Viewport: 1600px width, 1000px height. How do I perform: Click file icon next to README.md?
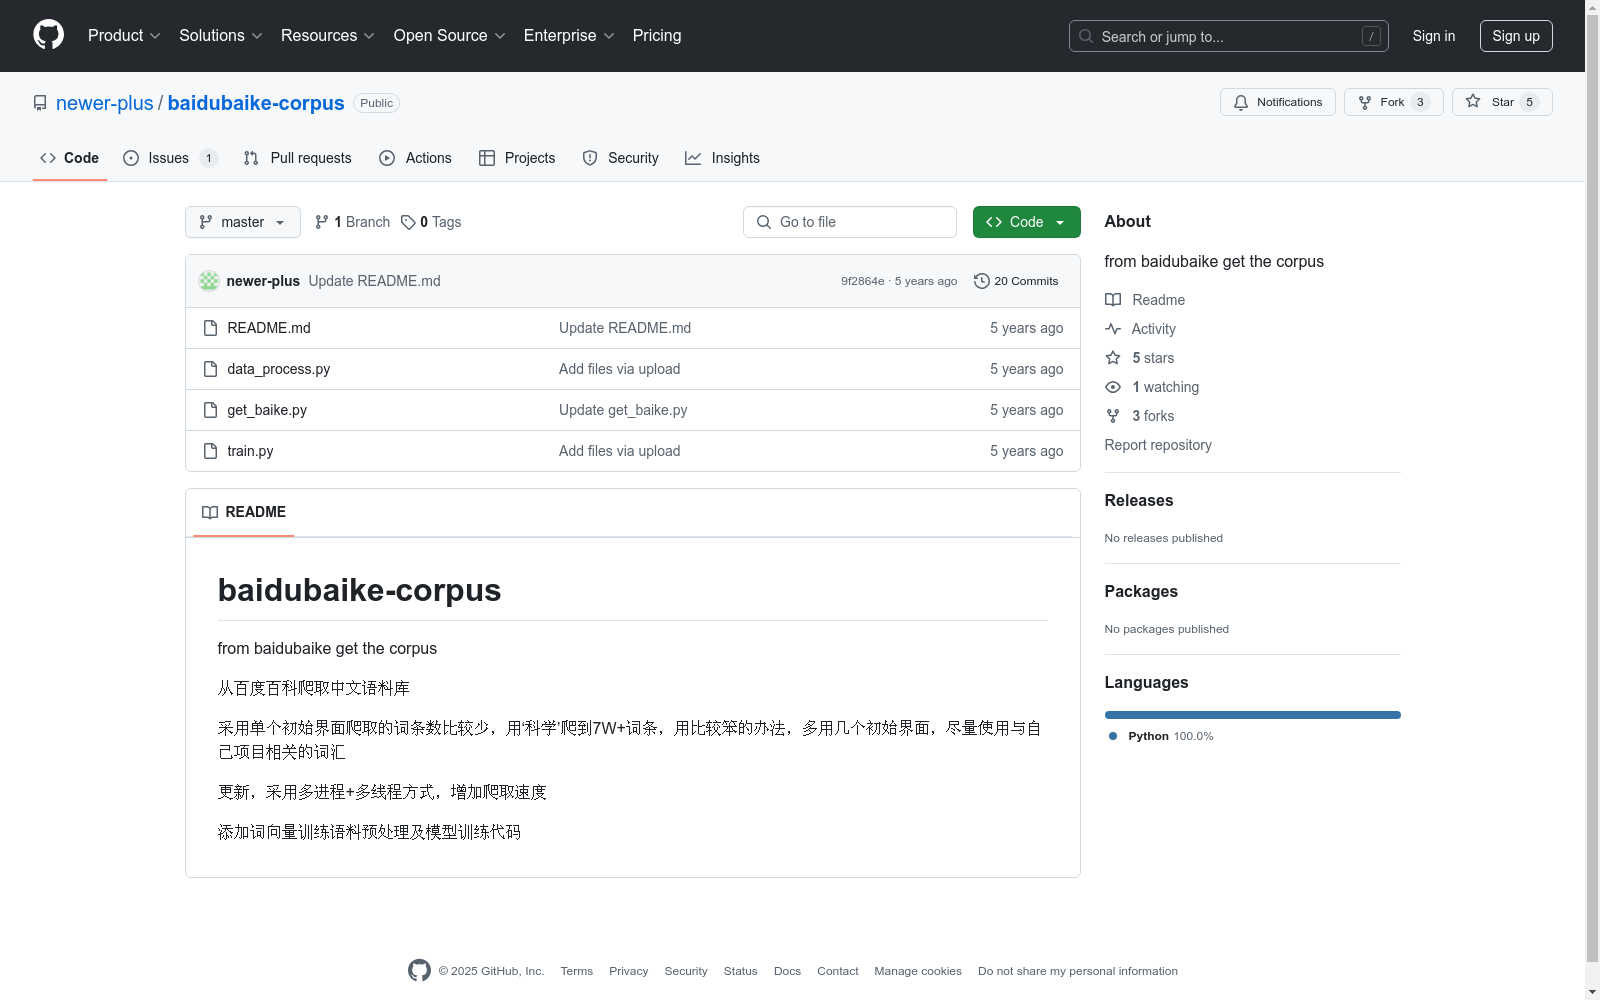click(210, 328)
